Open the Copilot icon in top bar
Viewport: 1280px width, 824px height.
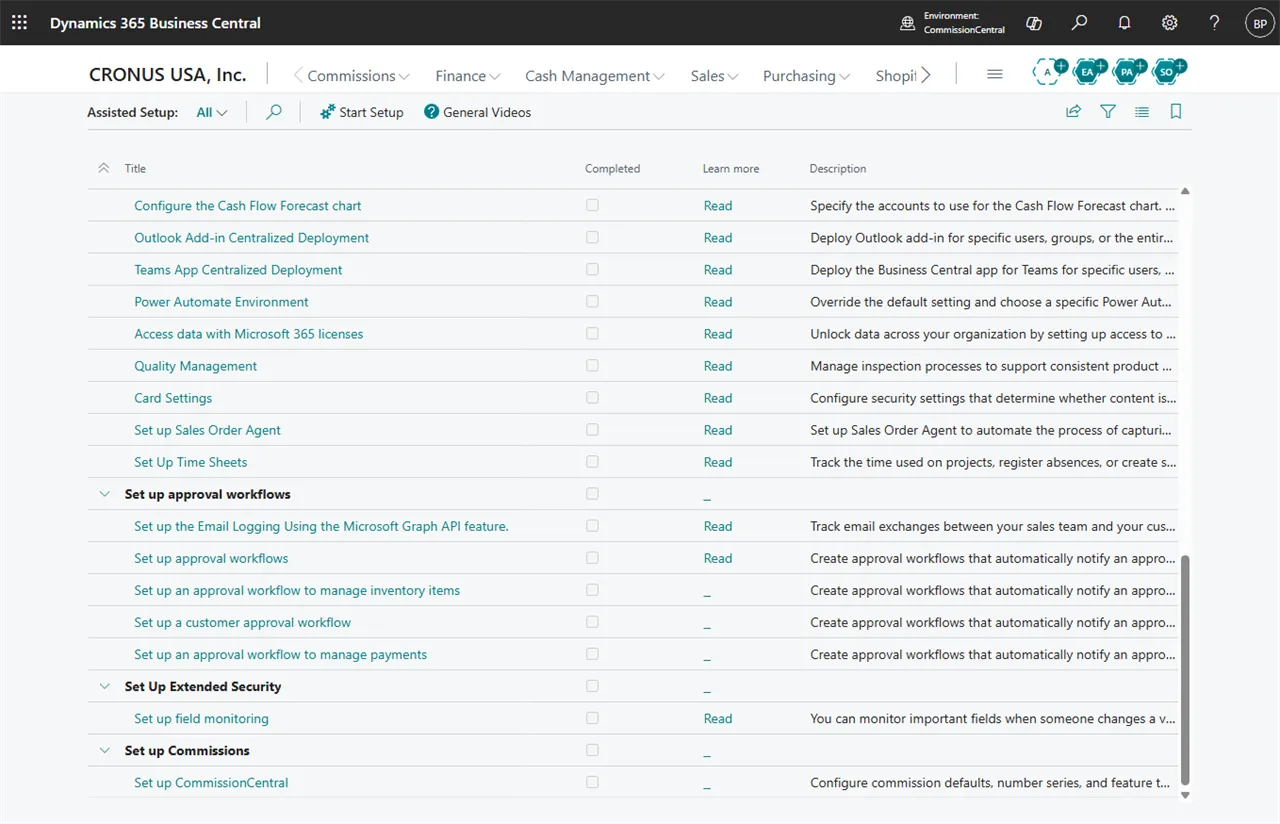click(1034, 23)
